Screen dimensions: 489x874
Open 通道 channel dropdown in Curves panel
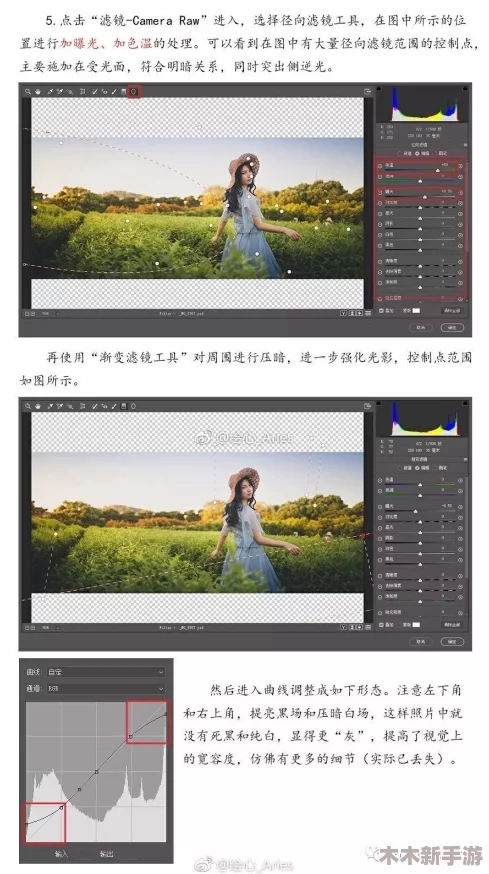point(106,689)
